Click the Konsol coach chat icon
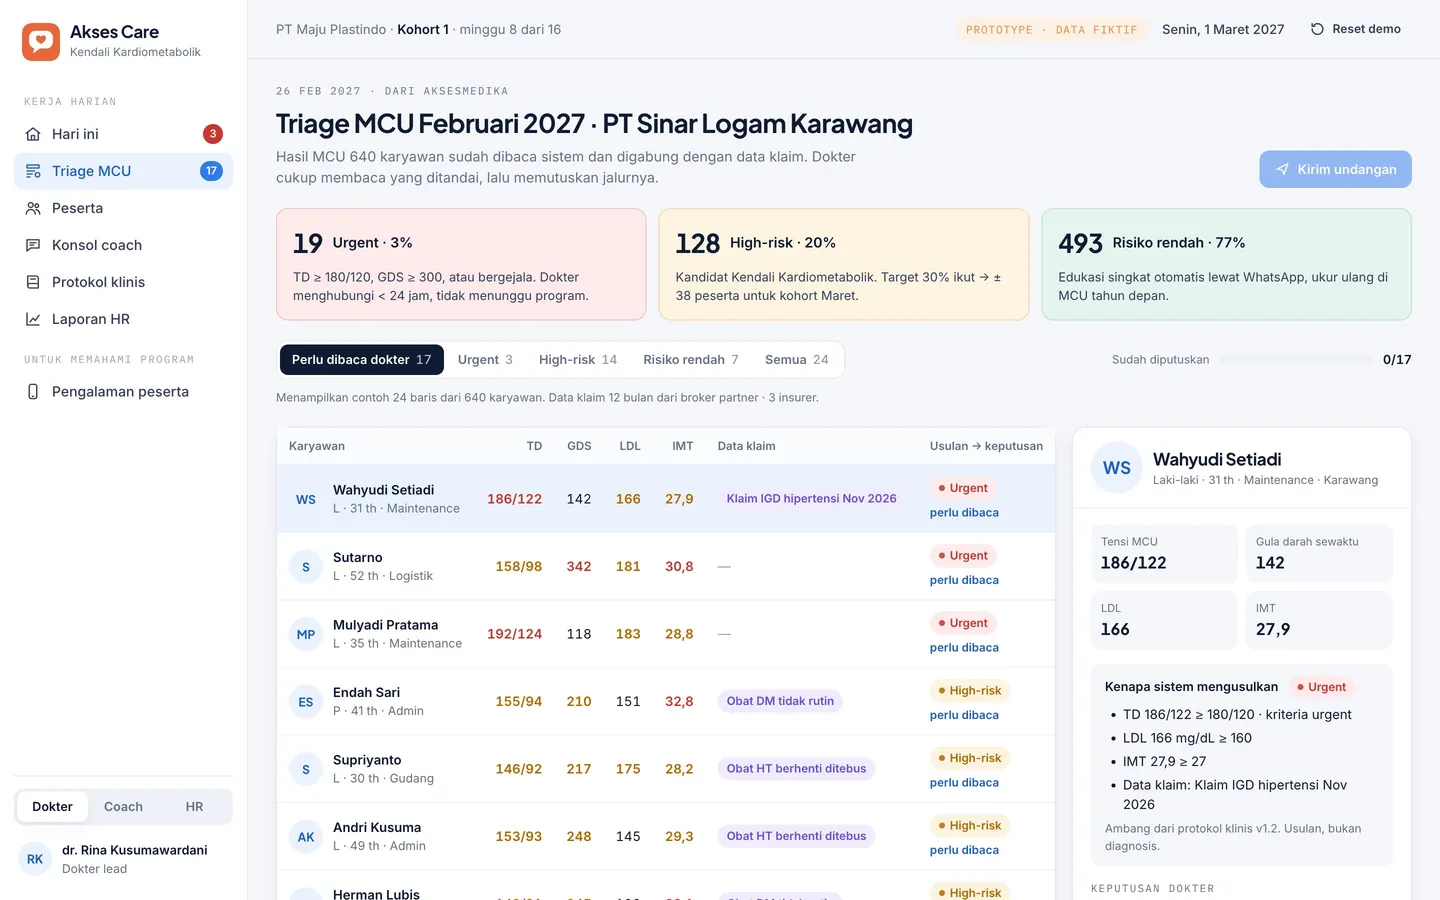This screenshot has width=1440, height=900. tap(33, 245)
